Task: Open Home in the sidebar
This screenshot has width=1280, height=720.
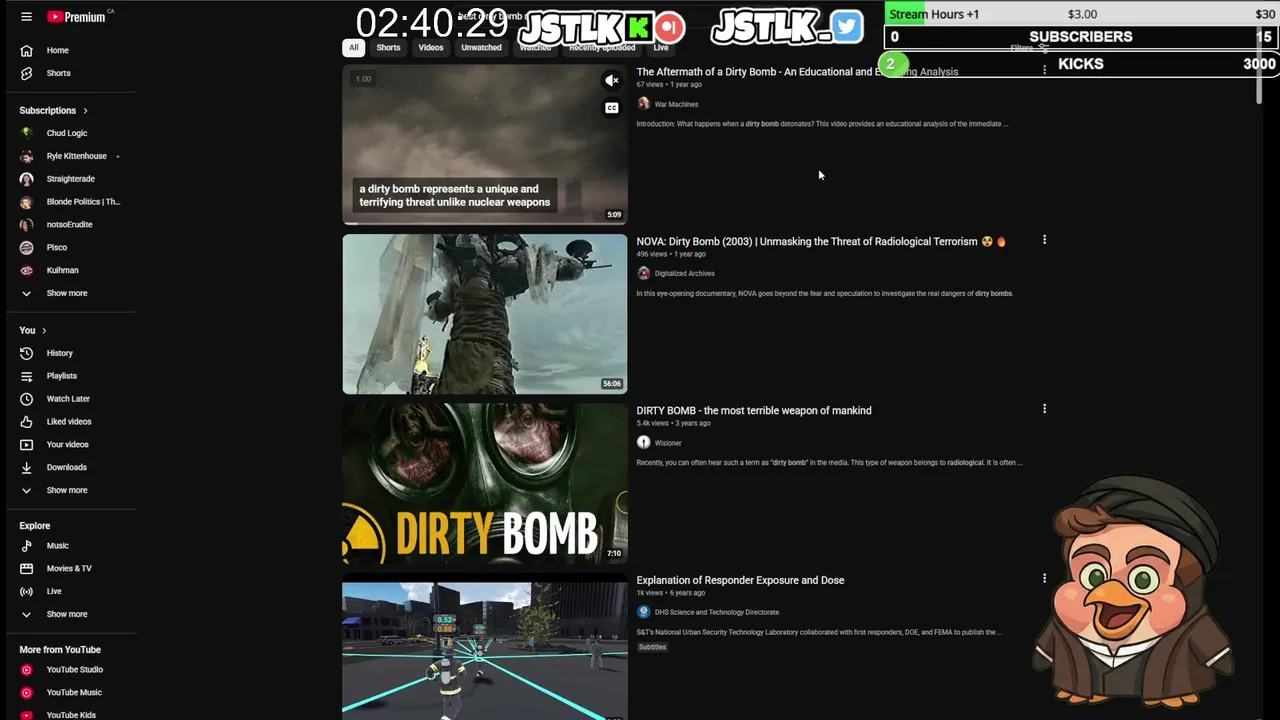Action: (57, 50)
